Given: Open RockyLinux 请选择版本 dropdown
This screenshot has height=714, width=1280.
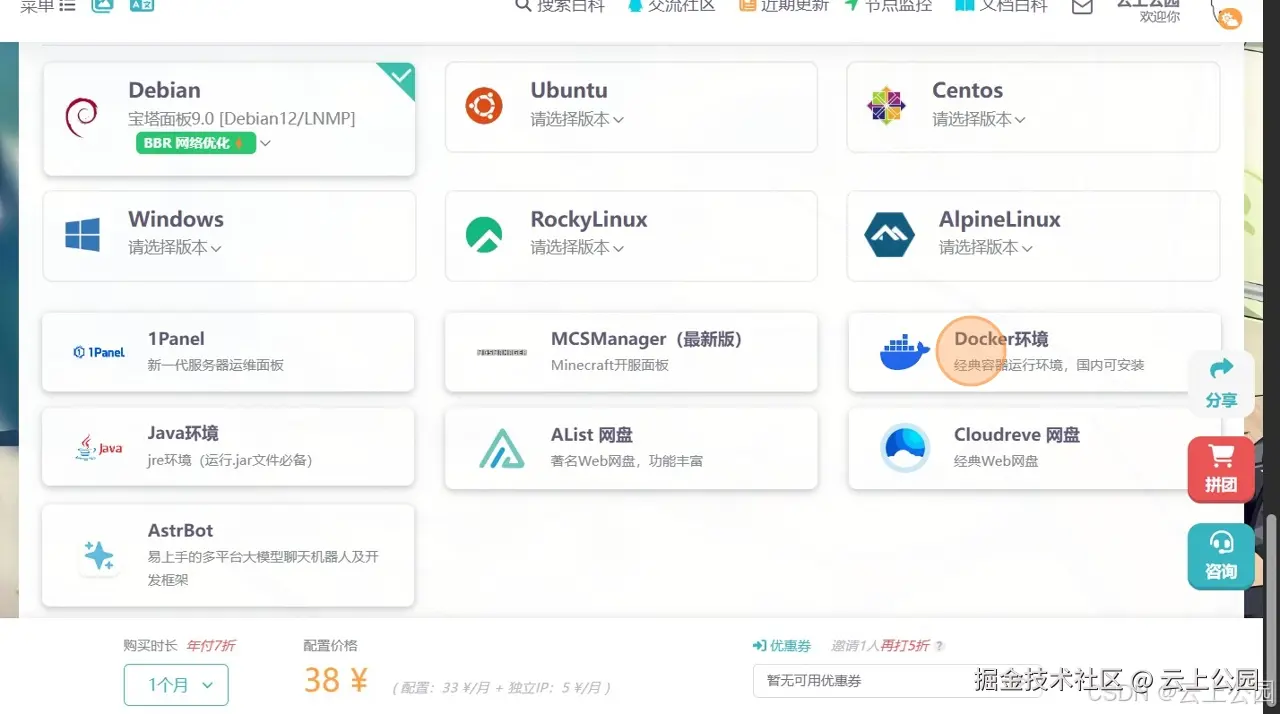Looking at the screenshot, I should point(577,247).
